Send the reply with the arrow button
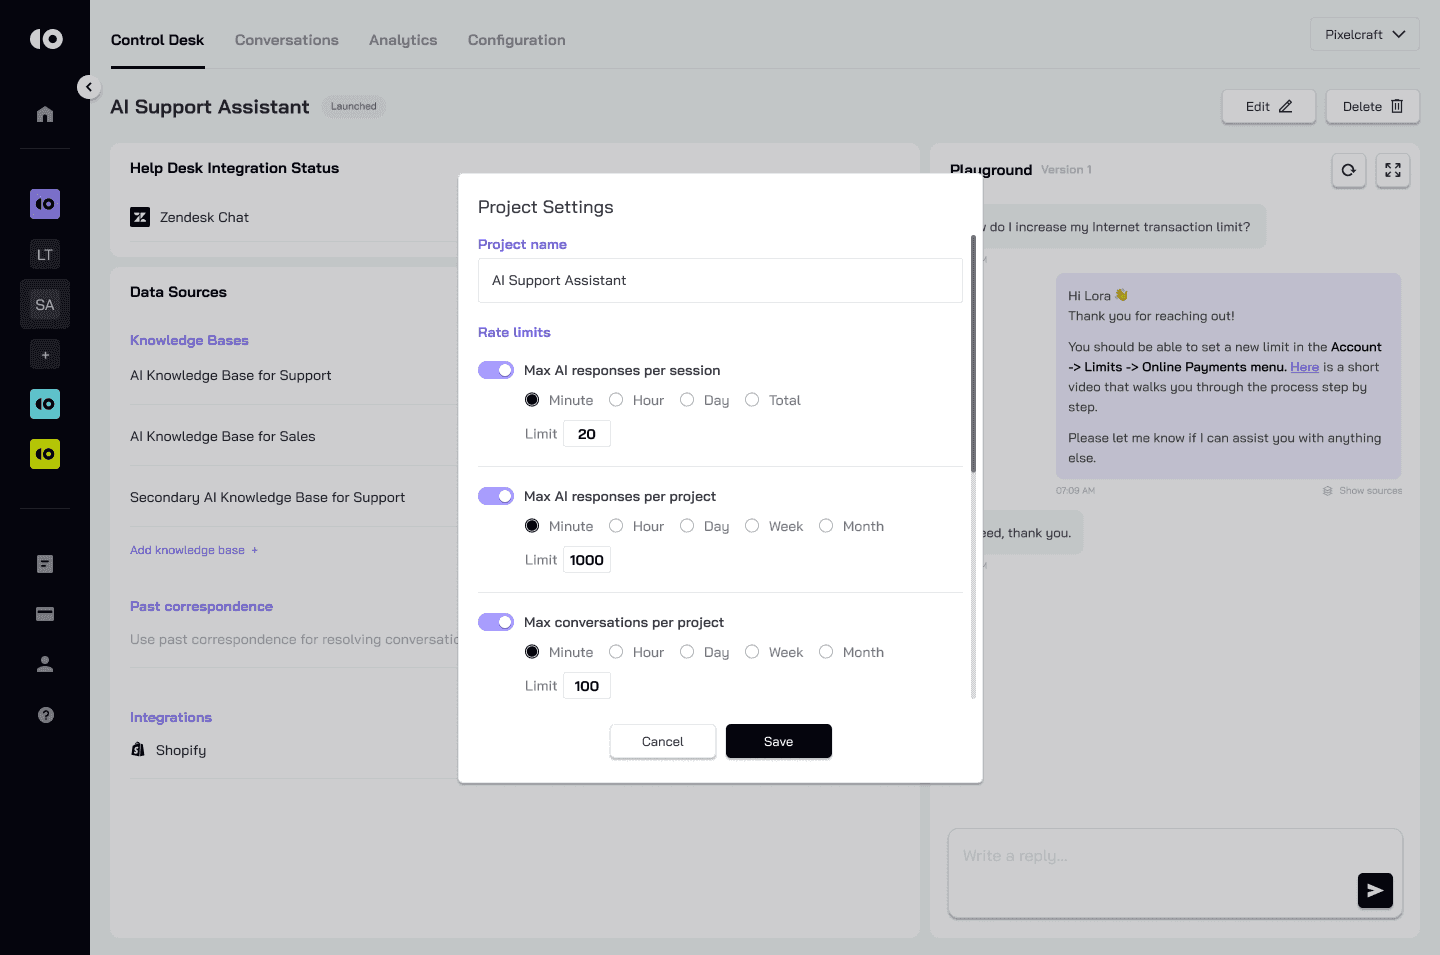 point(1375,890)
